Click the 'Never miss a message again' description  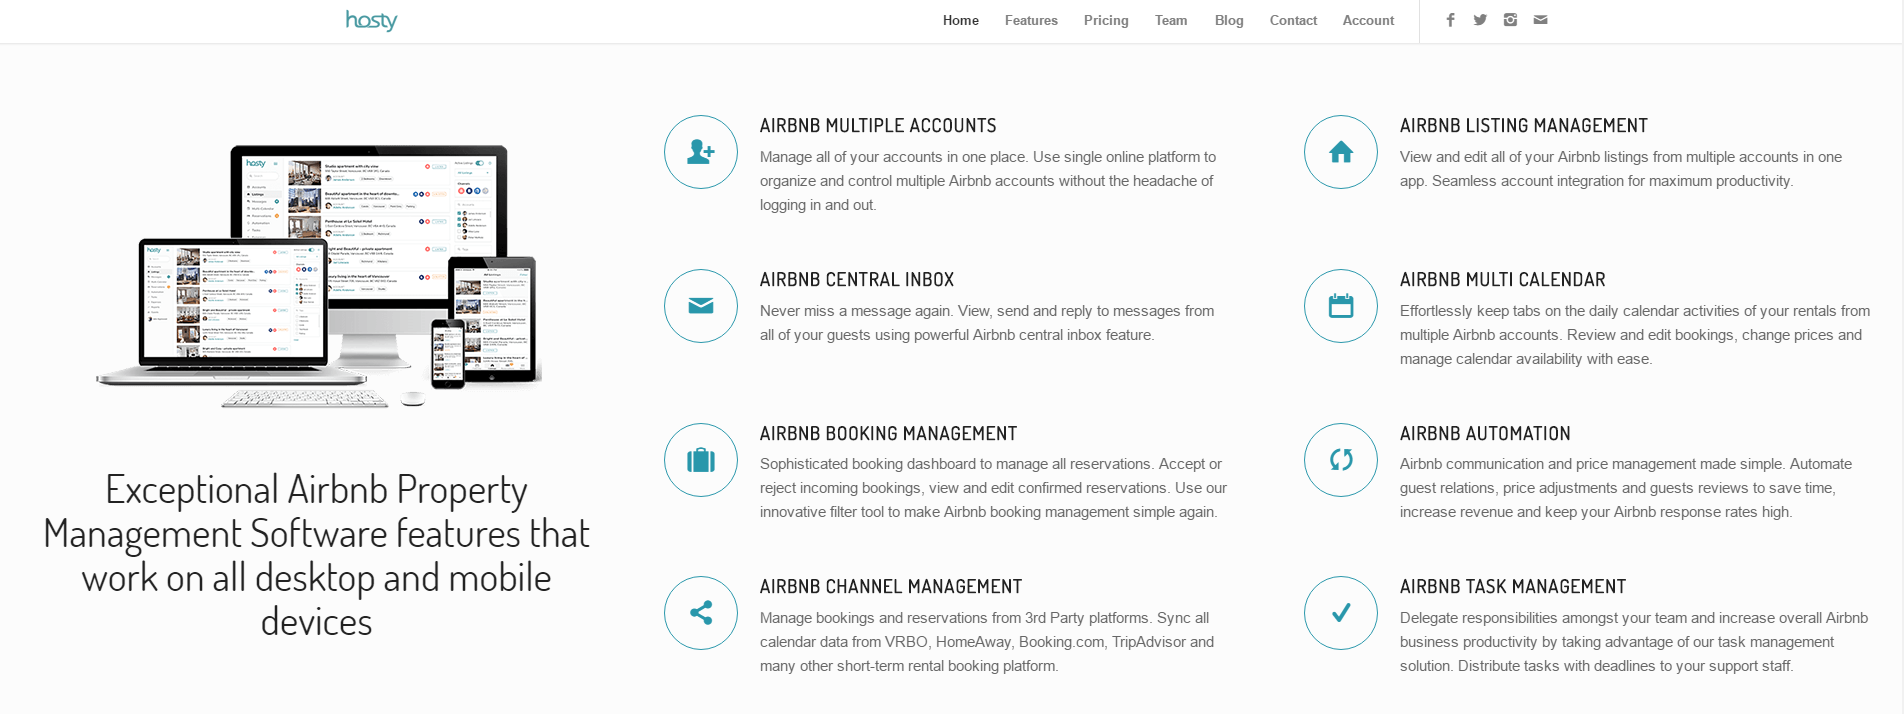(987, 323)
